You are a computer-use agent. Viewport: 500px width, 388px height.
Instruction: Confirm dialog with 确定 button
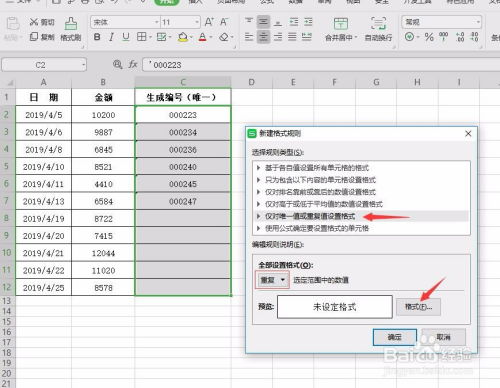point(395,337)
